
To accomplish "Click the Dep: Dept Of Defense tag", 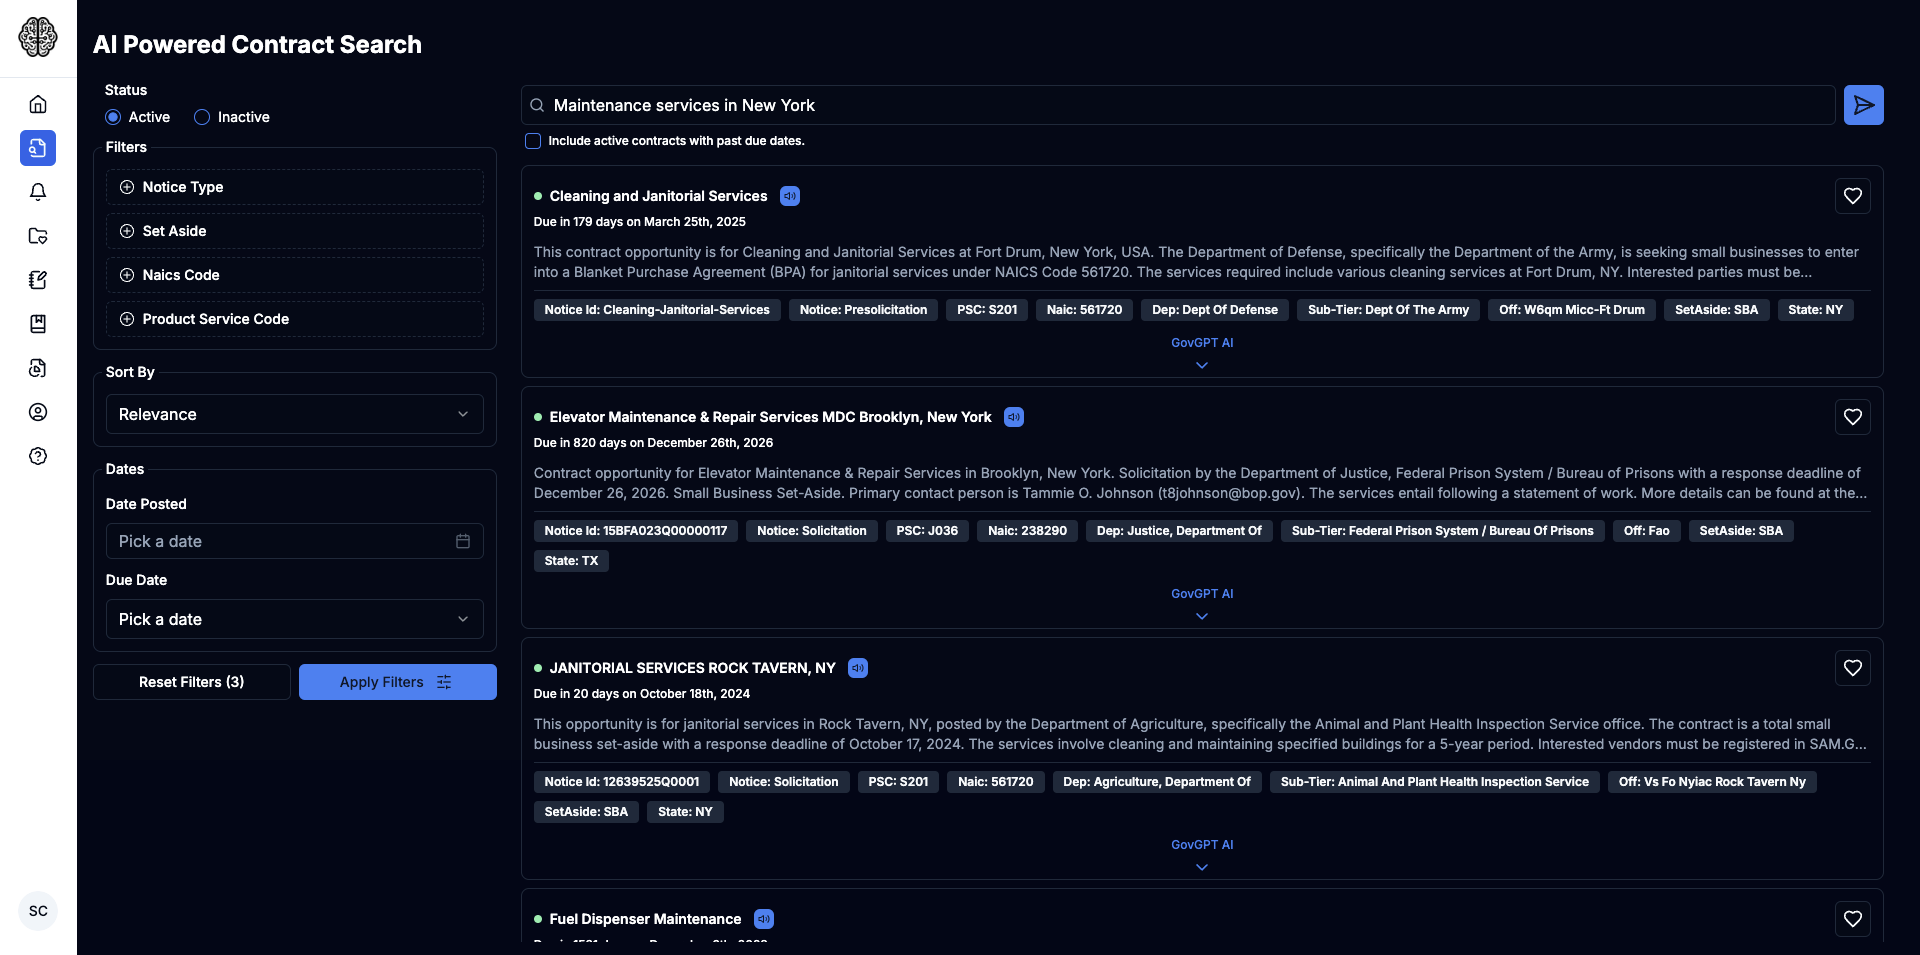I will (x=1215, y=310).
